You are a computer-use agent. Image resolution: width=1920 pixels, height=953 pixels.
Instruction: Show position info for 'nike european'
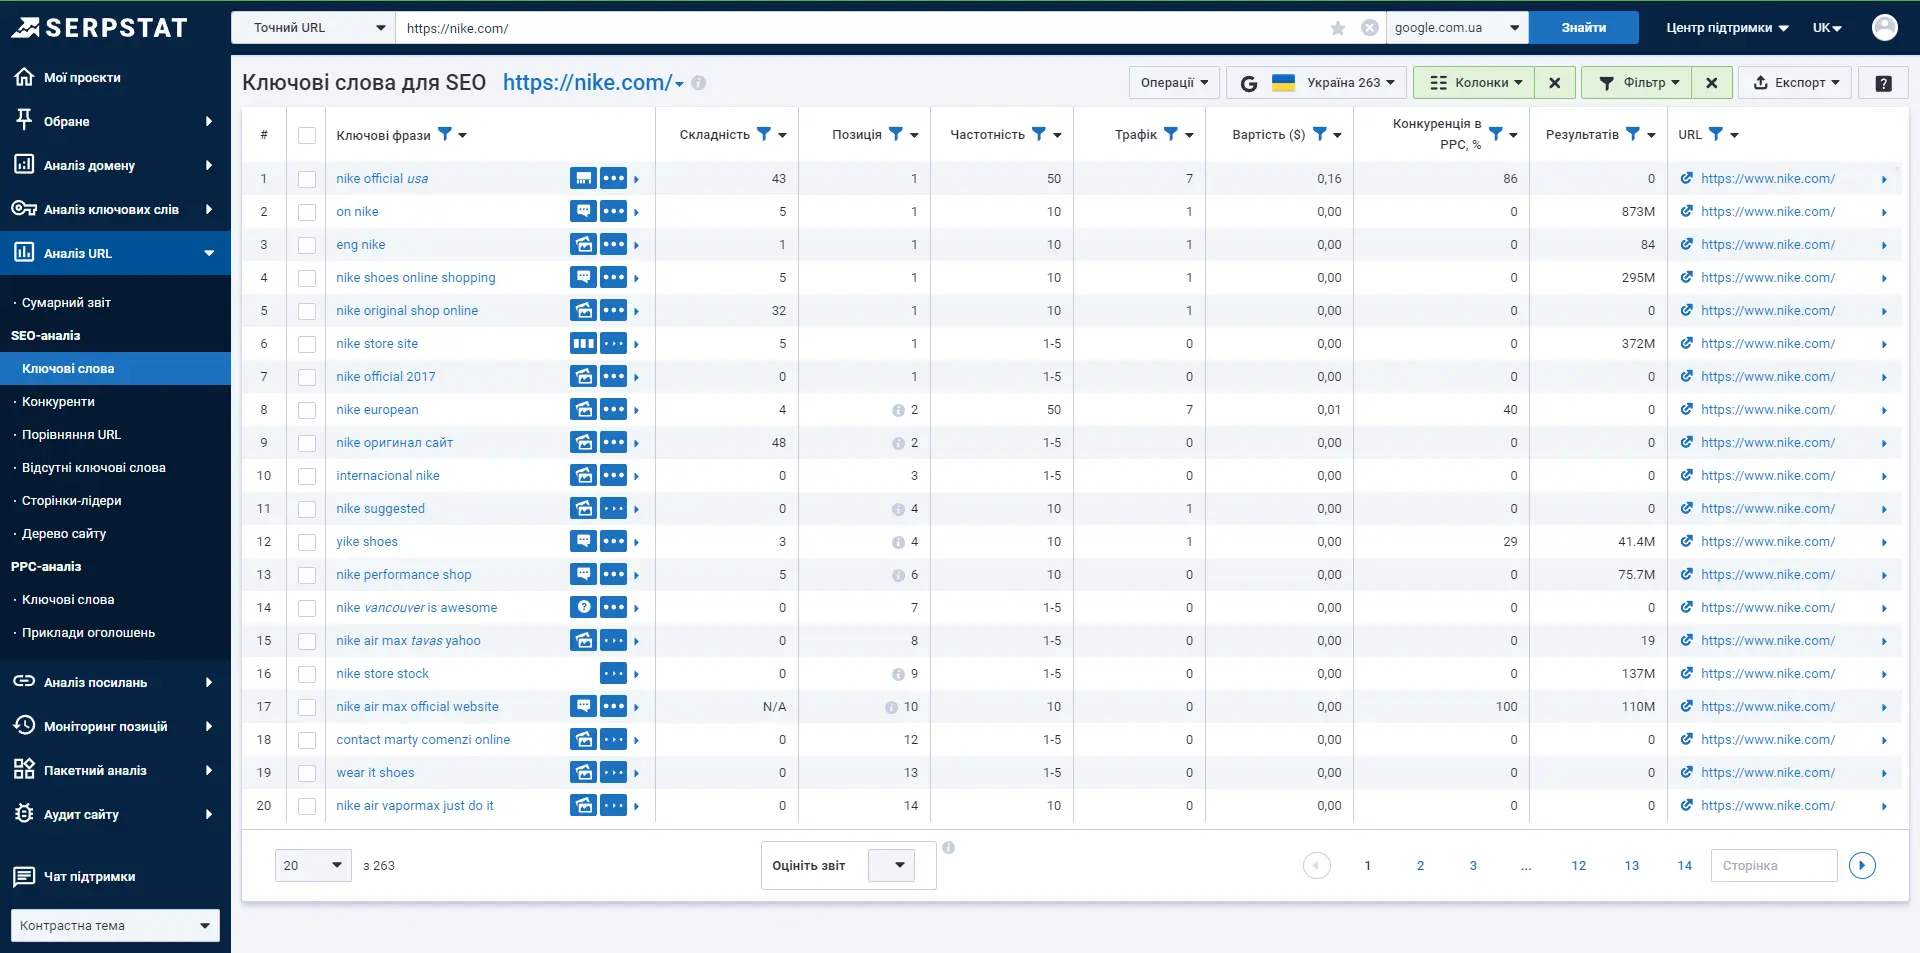coord(898,410)
